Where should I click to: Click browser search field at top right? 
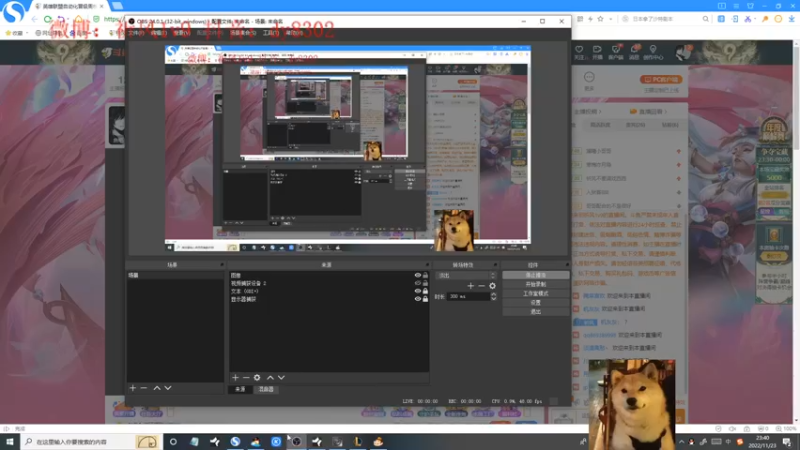pyautogui.click(x=666, y=19)
